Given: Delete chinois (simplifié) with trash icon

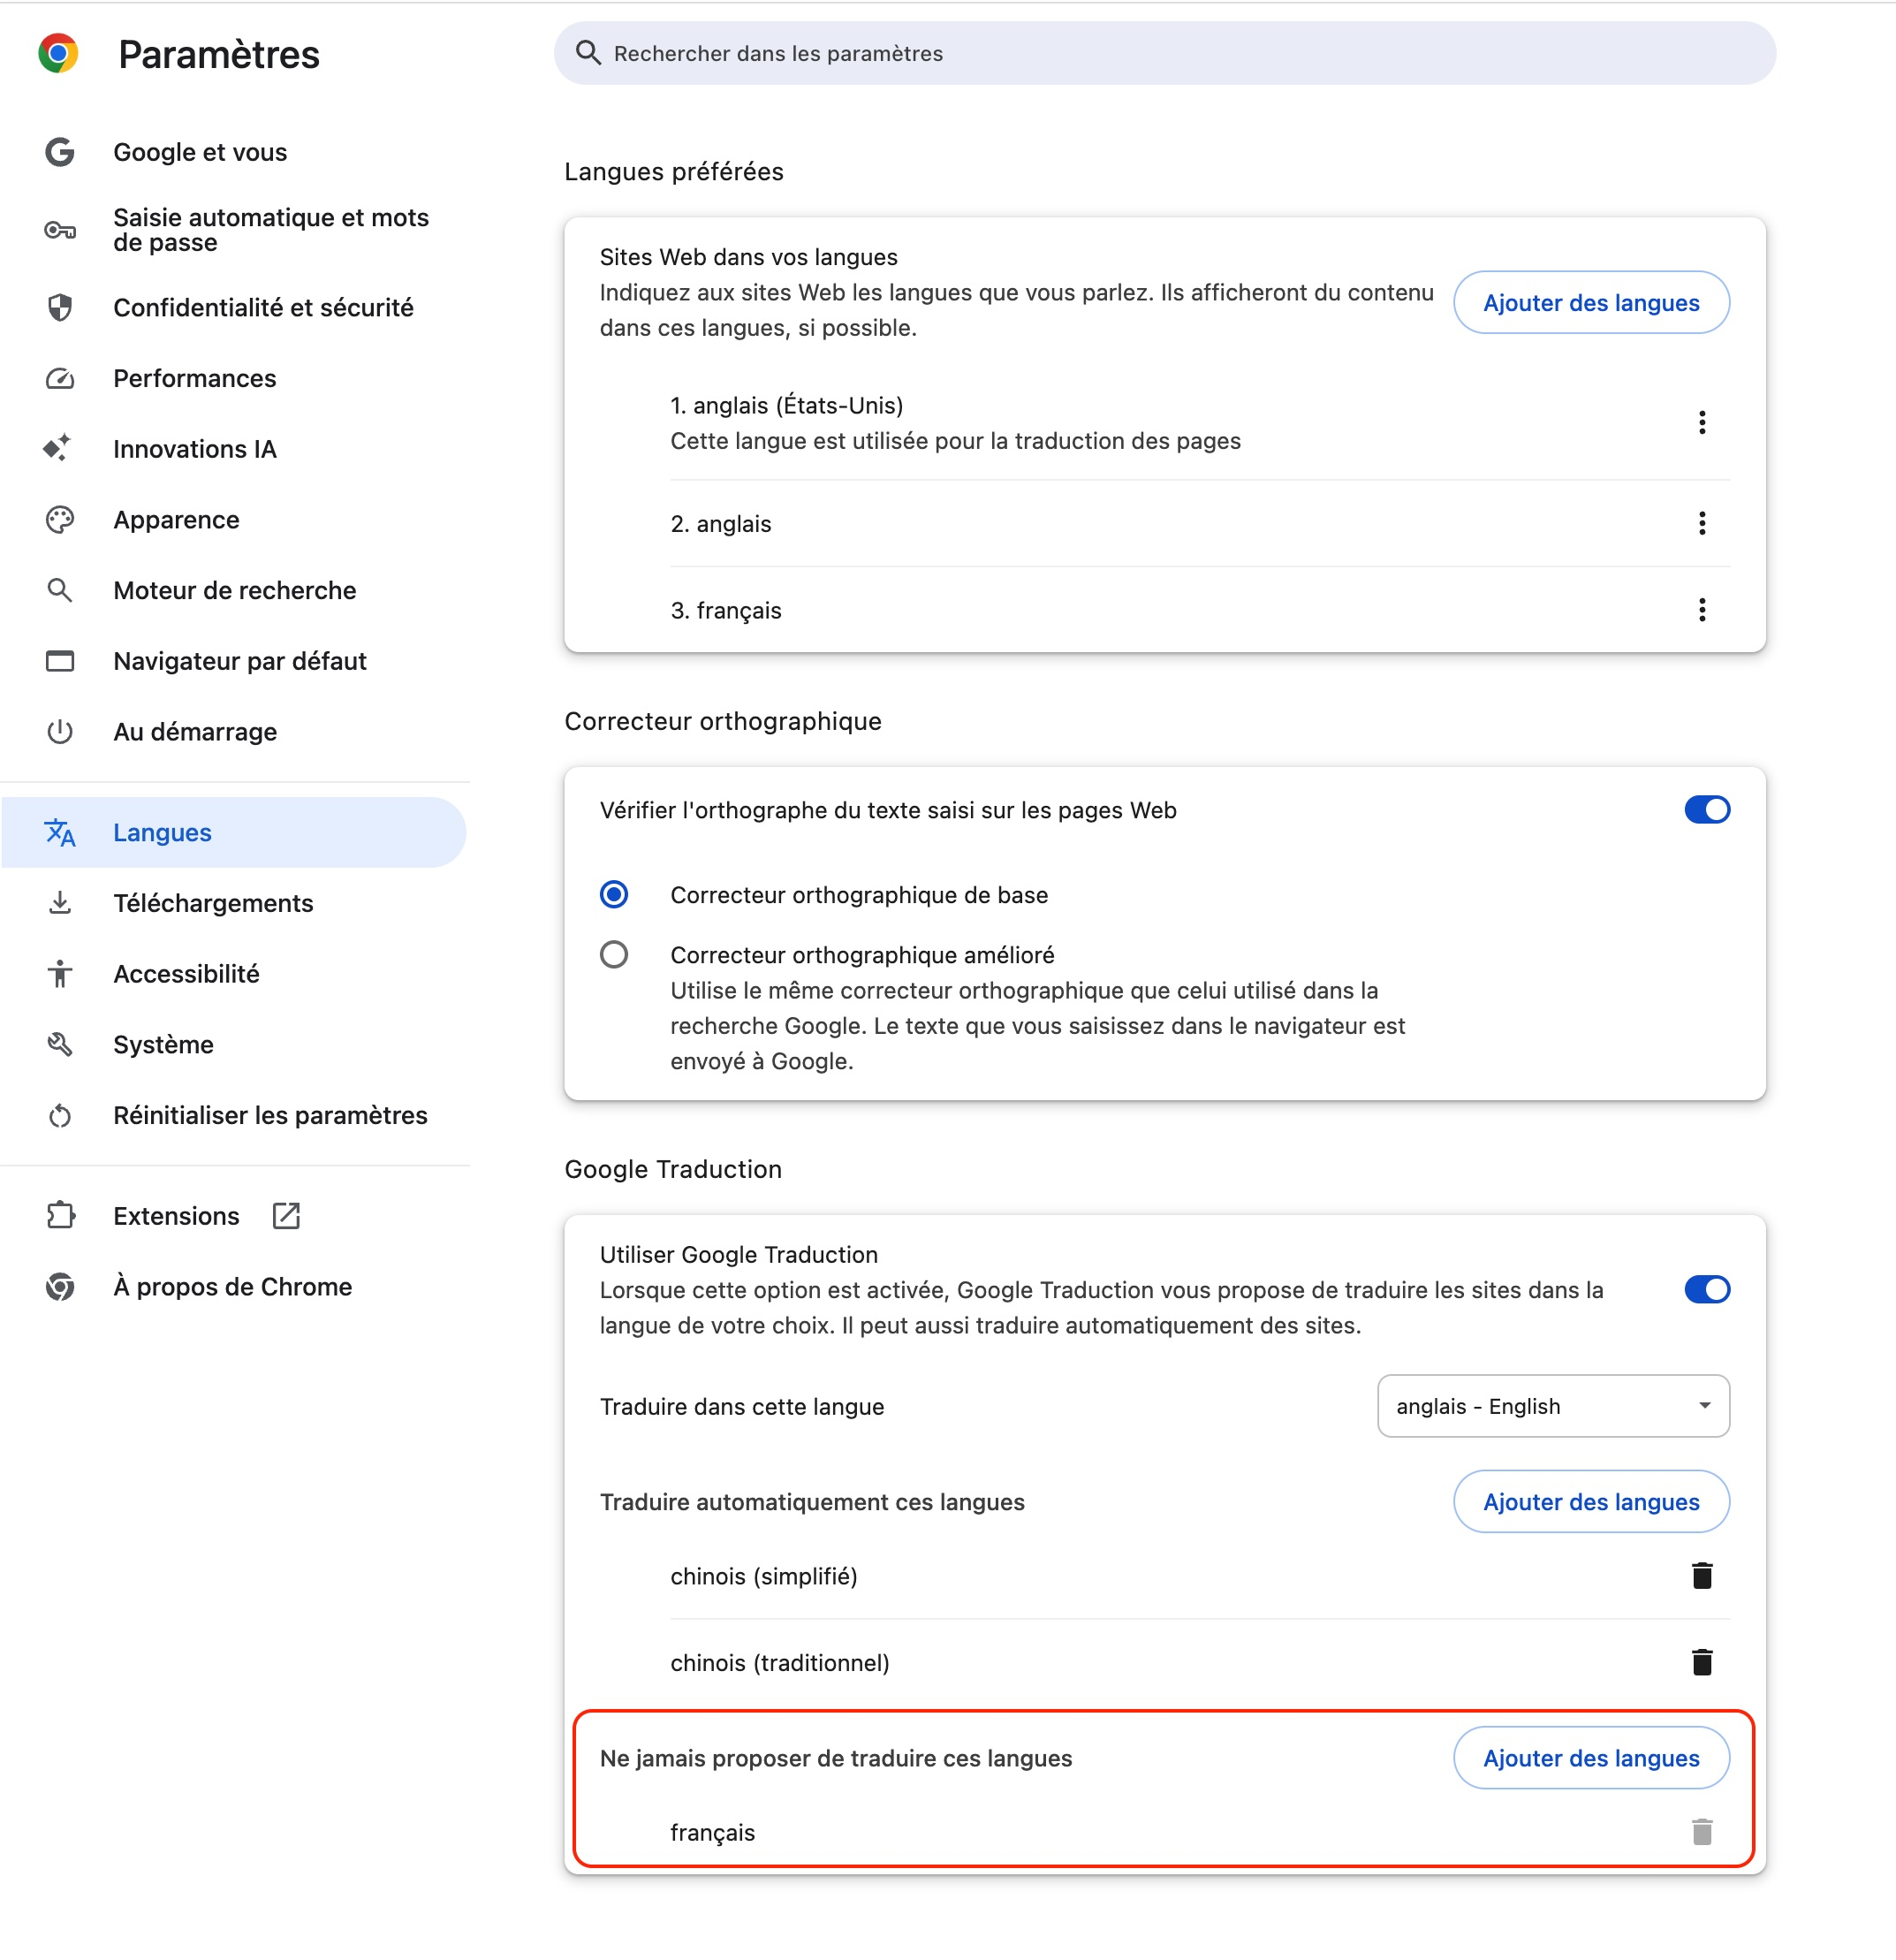Looking at the screenshot, I should [1701, 1575].
